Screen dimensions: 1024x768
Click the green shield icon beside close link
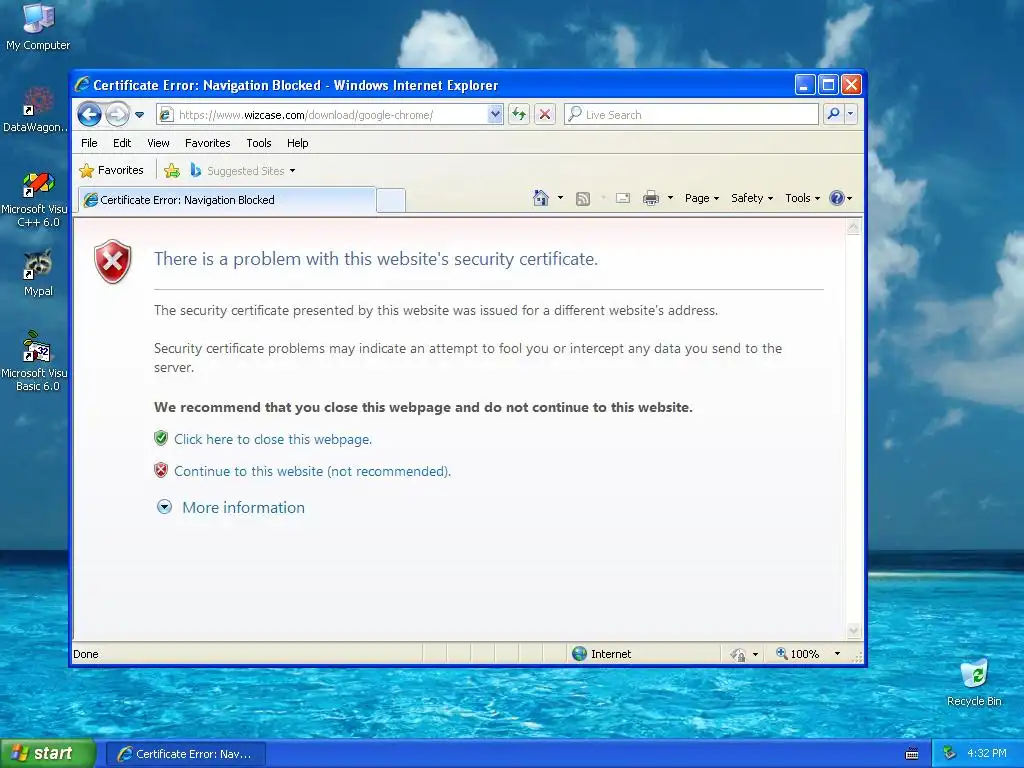coord(161,438)
